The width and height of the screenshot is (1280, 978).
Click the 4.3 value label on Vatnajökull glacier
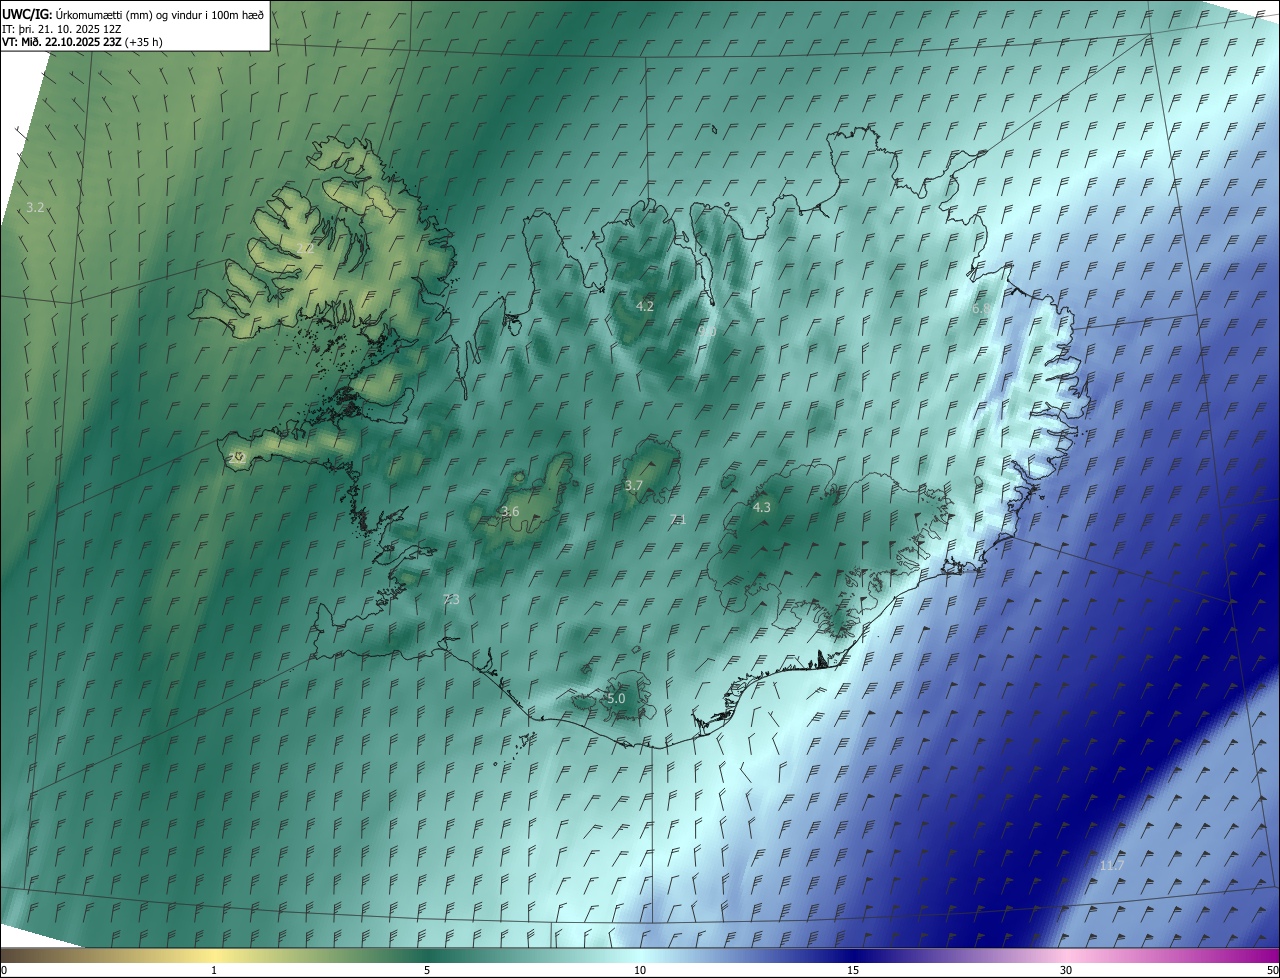click(x=762, y=507)
